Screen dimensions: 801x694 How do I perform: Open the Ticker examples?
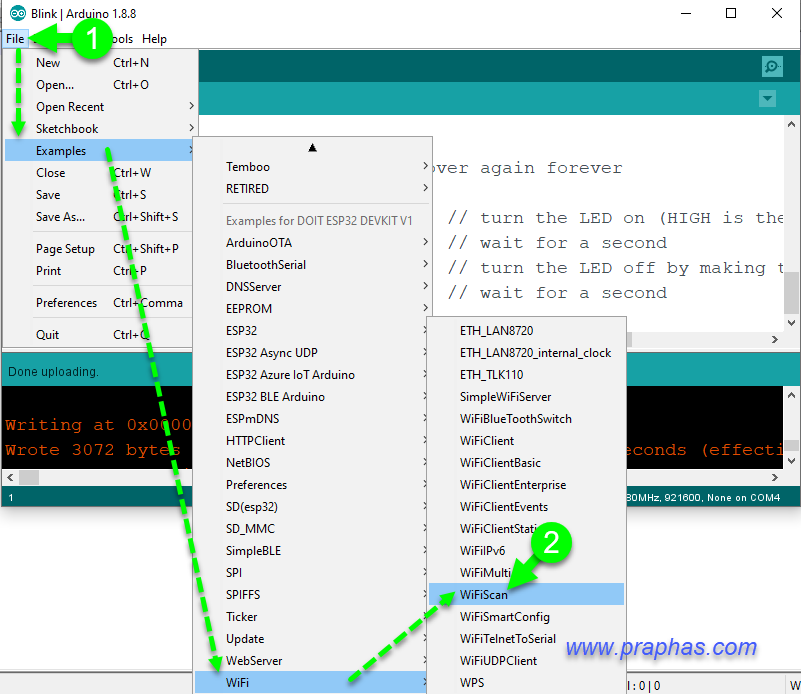pos(311,616)
